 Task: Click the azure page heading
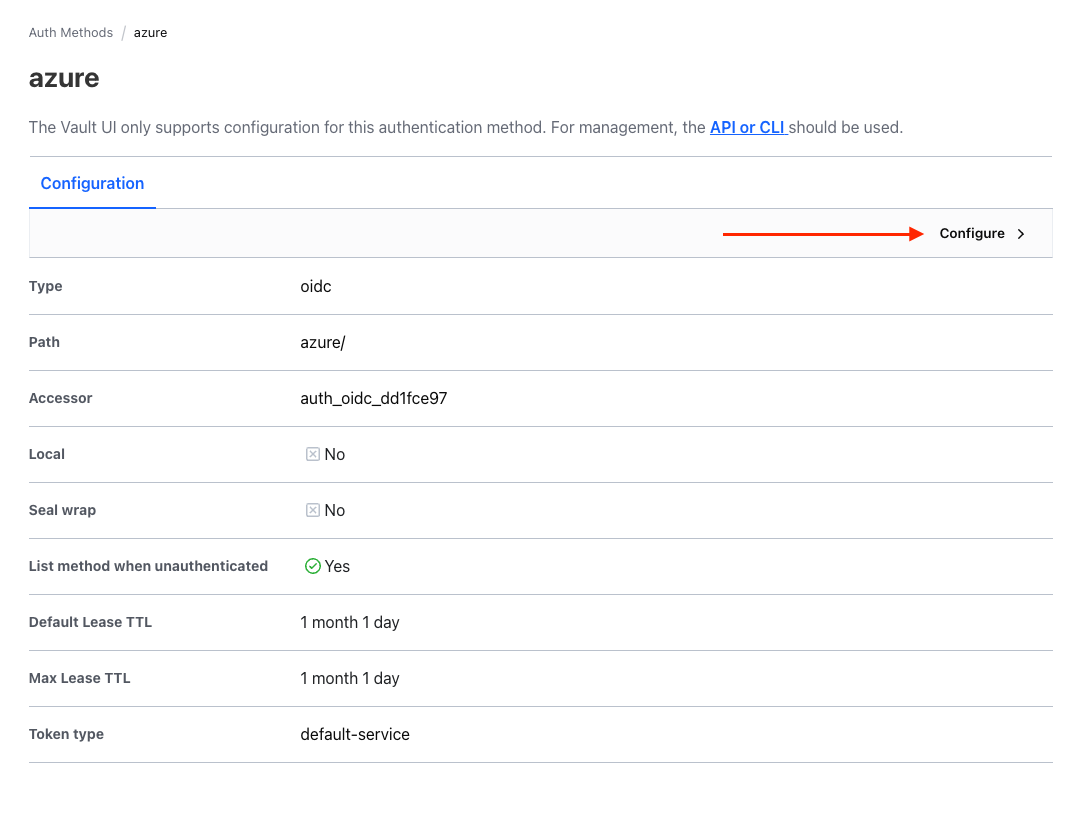point(64,78)
